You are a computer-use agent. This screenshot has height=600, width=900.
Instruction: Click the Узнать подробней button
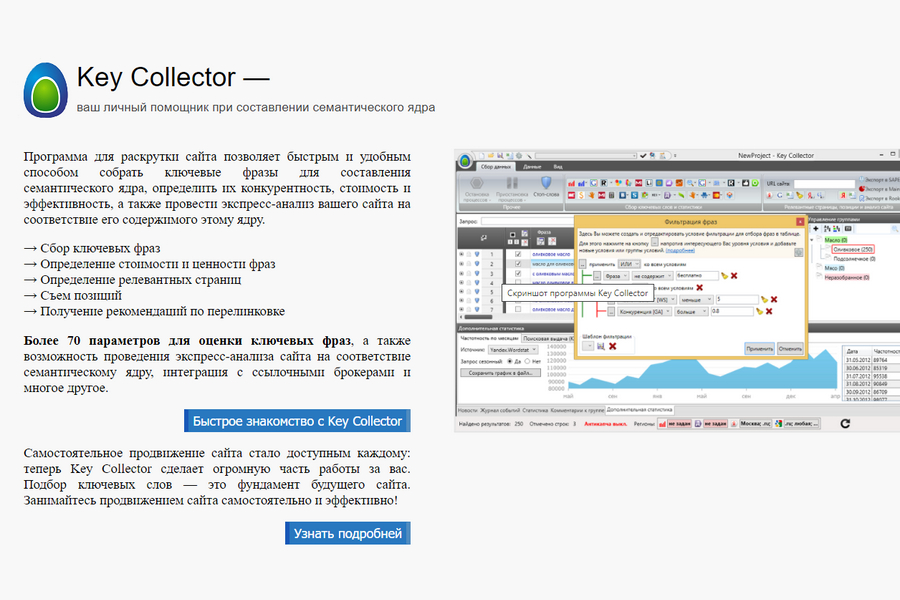(347, 533)
